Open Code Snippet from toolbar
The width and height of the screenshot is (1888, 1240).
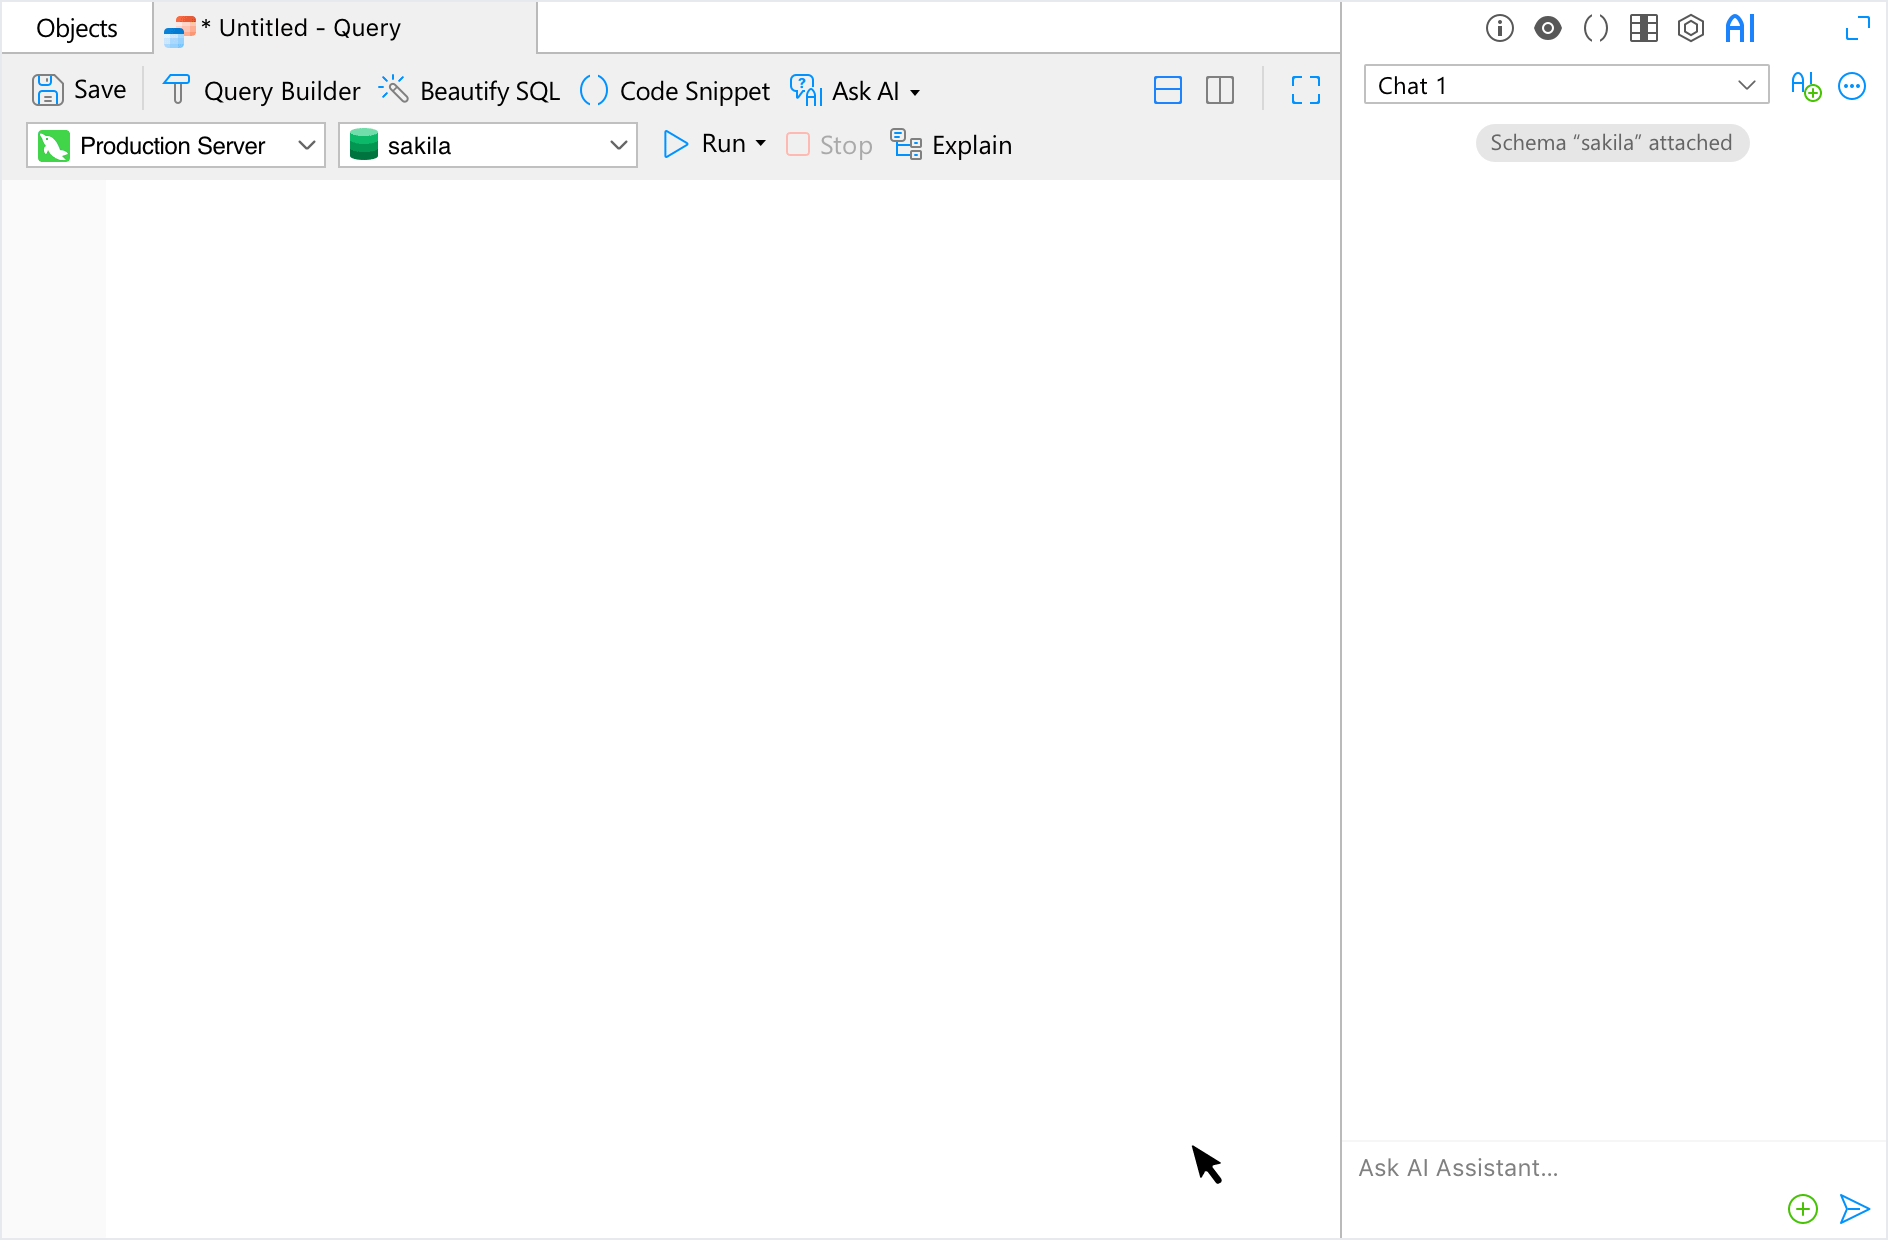(675, 91)
